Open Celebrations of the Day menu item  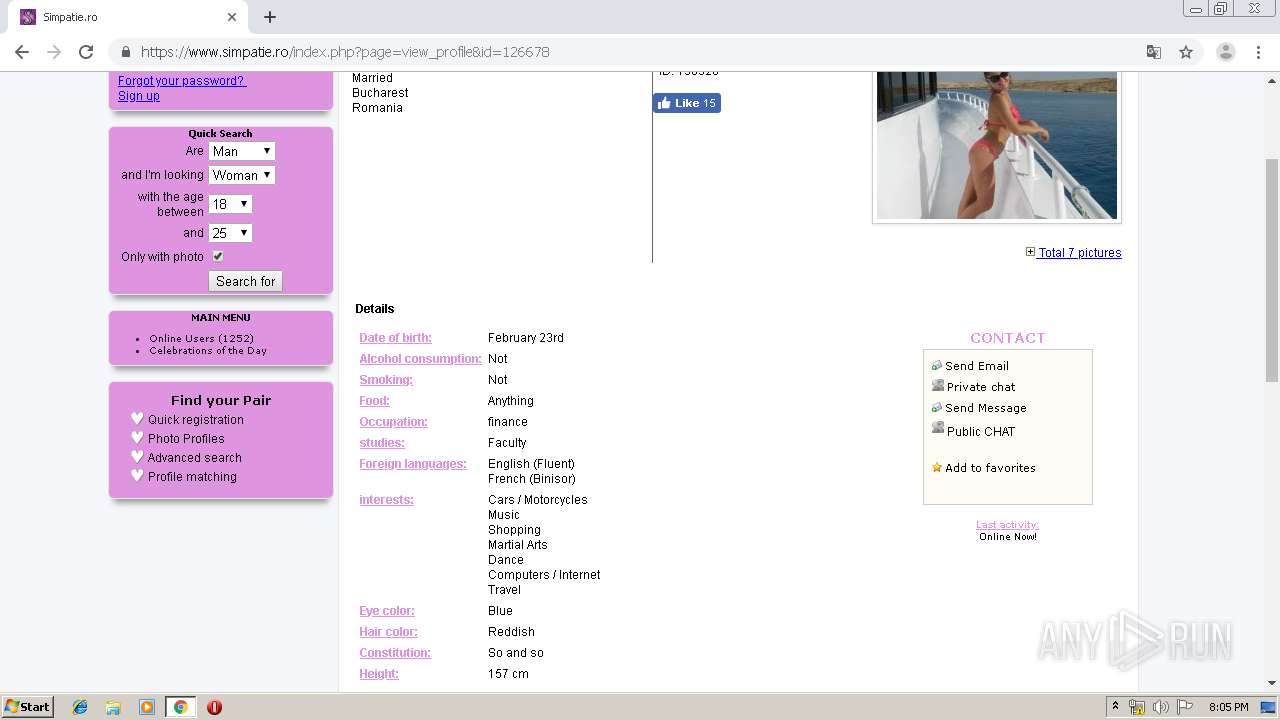[x=208, y=351]
